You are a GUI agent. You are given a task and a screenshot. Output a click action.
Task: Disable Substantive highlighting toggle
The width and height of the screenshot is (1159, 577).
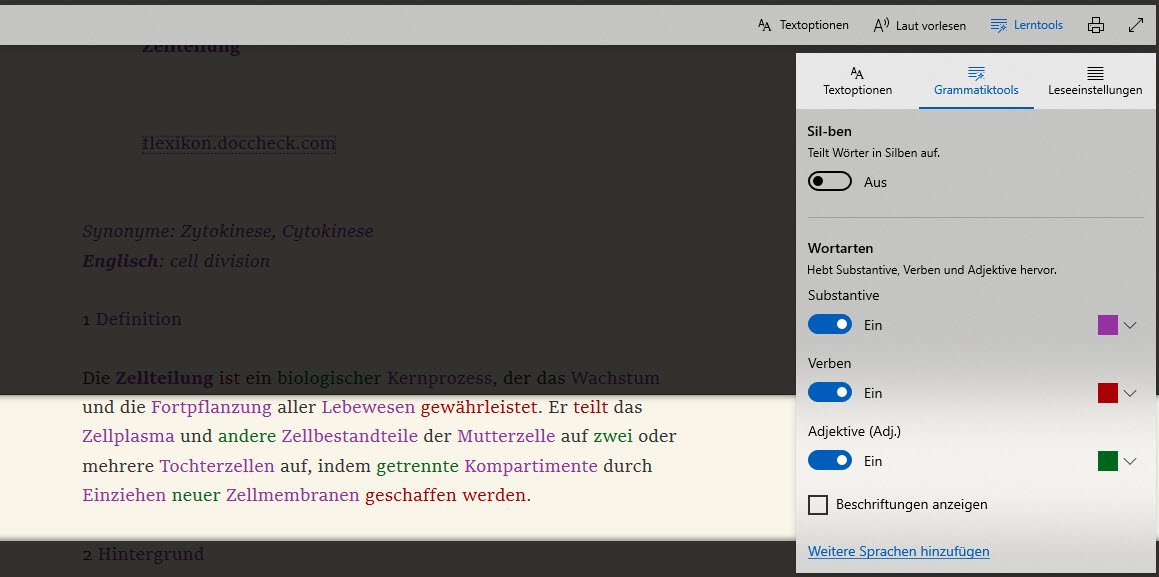point(829,325)
